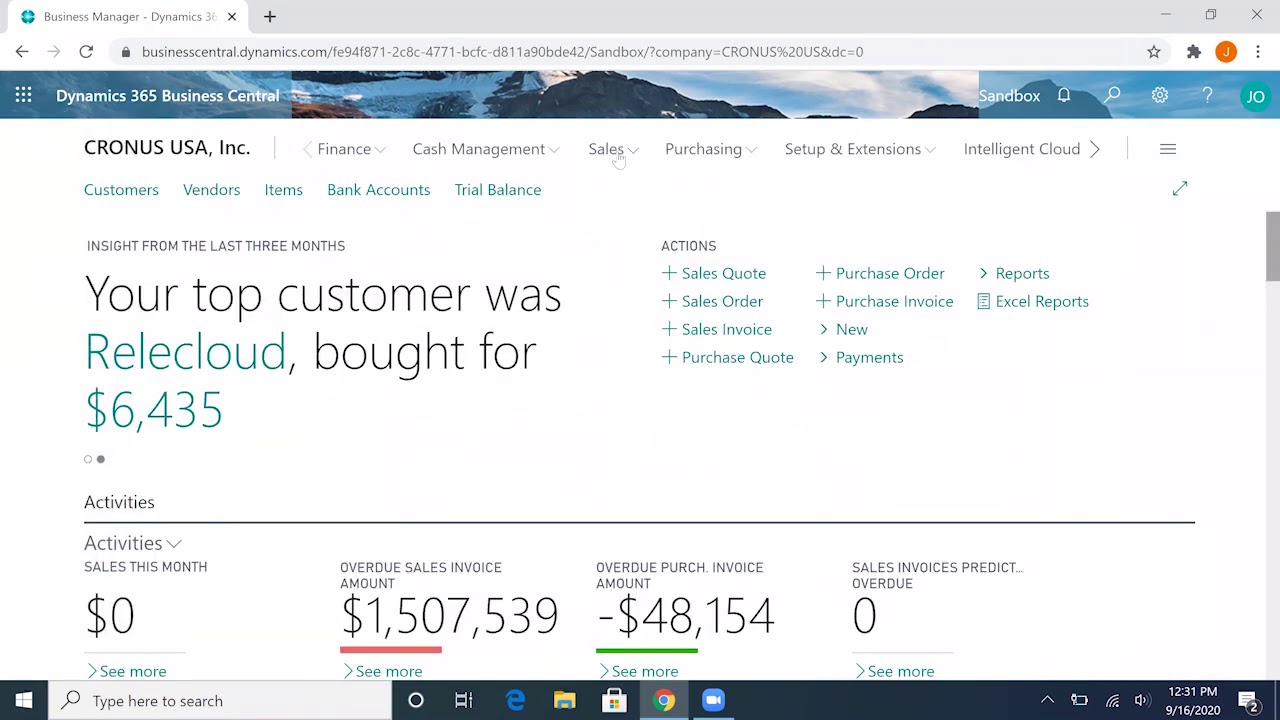This screenshot has width=1280, height=720.
Task: Go back in browser history
Action: pyautogui.click(x=22, y=52)
